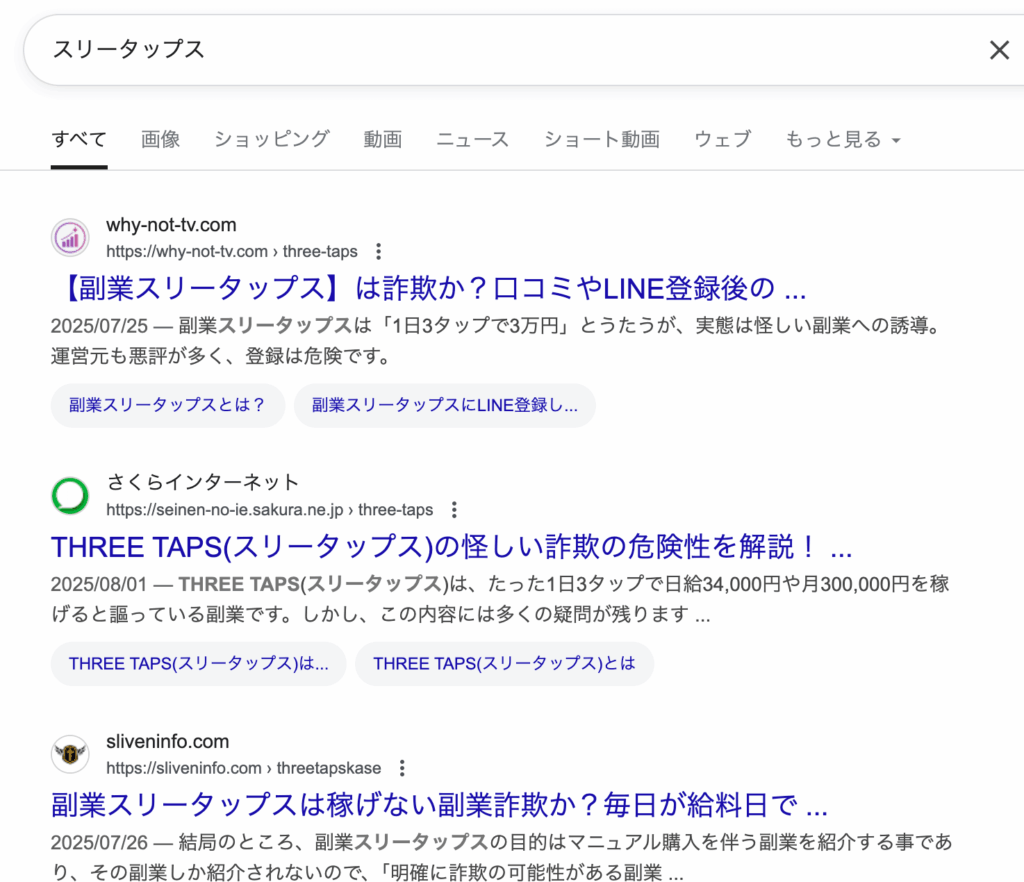Image resolution: width=1024 pixels, height=882 pixels.
Task: Clear the search box with the X icon
Action: pos(999,50)
